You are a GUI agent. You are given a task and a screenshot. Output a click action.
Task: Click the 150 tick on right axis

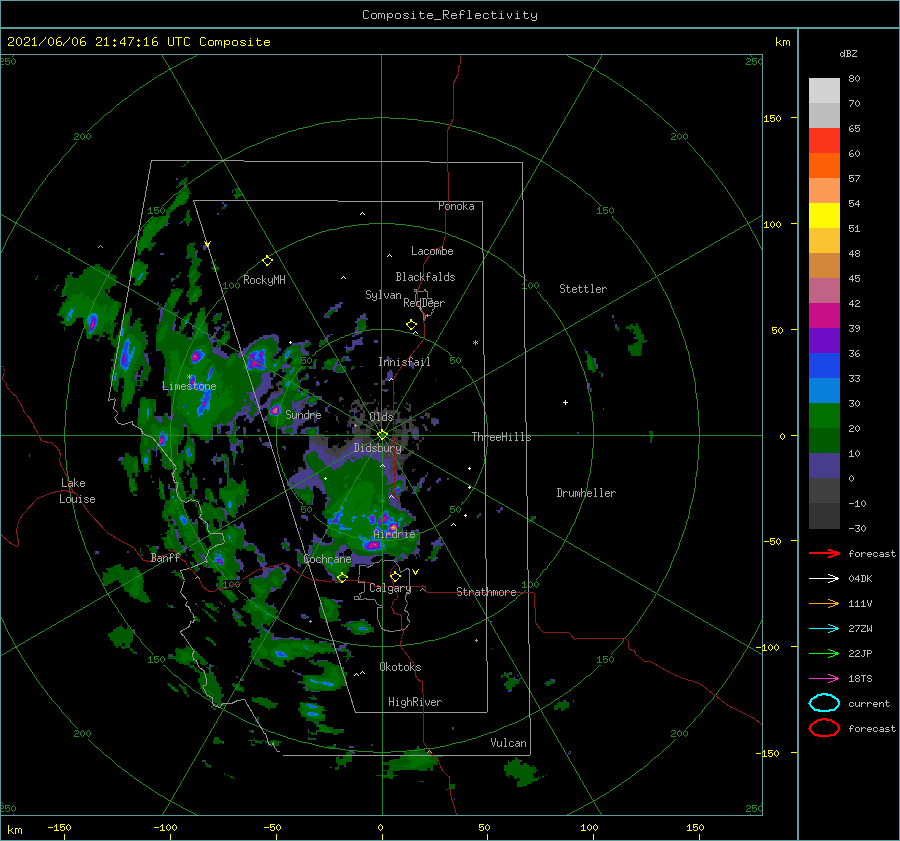(x=772, y=118)
